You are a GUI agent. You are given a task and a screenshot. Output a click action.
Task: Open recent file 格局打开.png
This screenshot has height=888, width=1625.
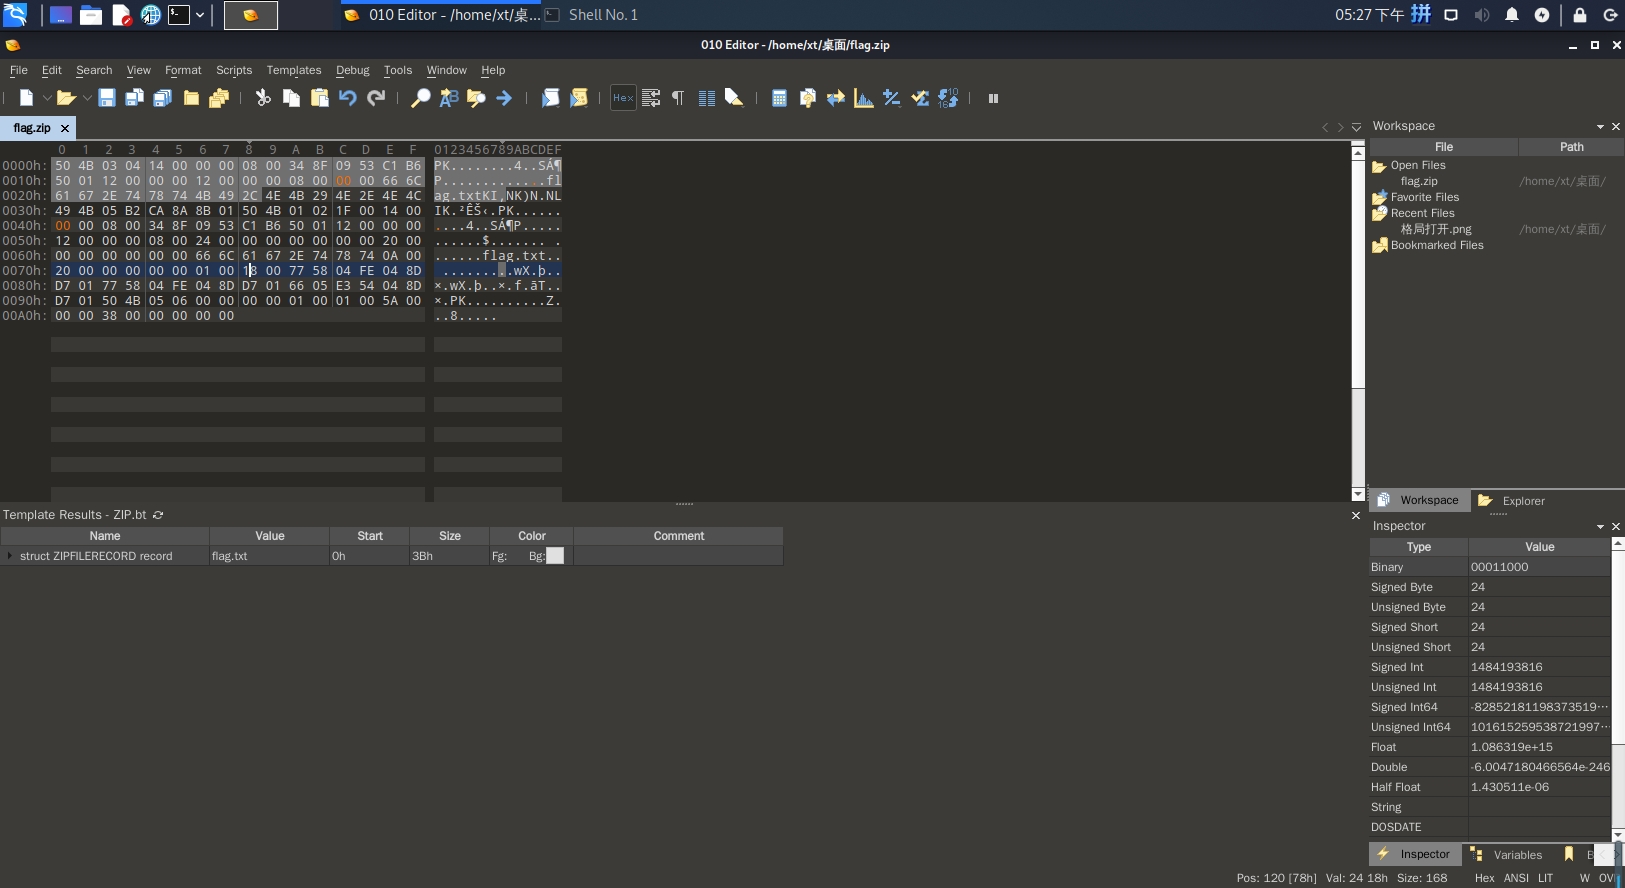(x=1436, y=229)
